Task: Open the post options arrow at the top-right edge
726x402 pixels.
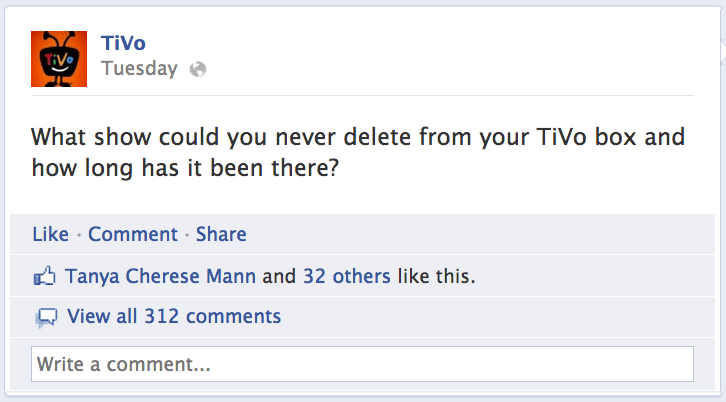Action: click(x=723, y=52)
